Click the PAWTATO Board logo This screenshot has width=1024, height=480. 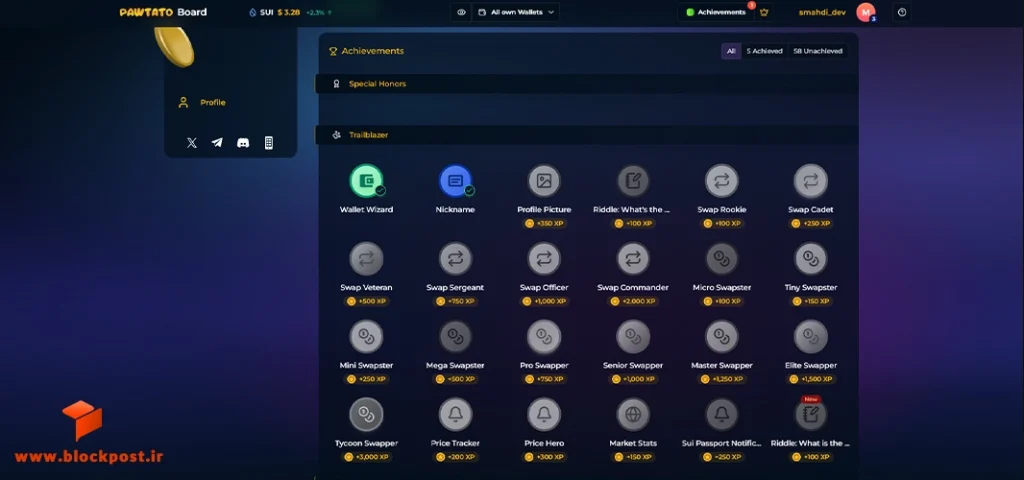(163, 12)
